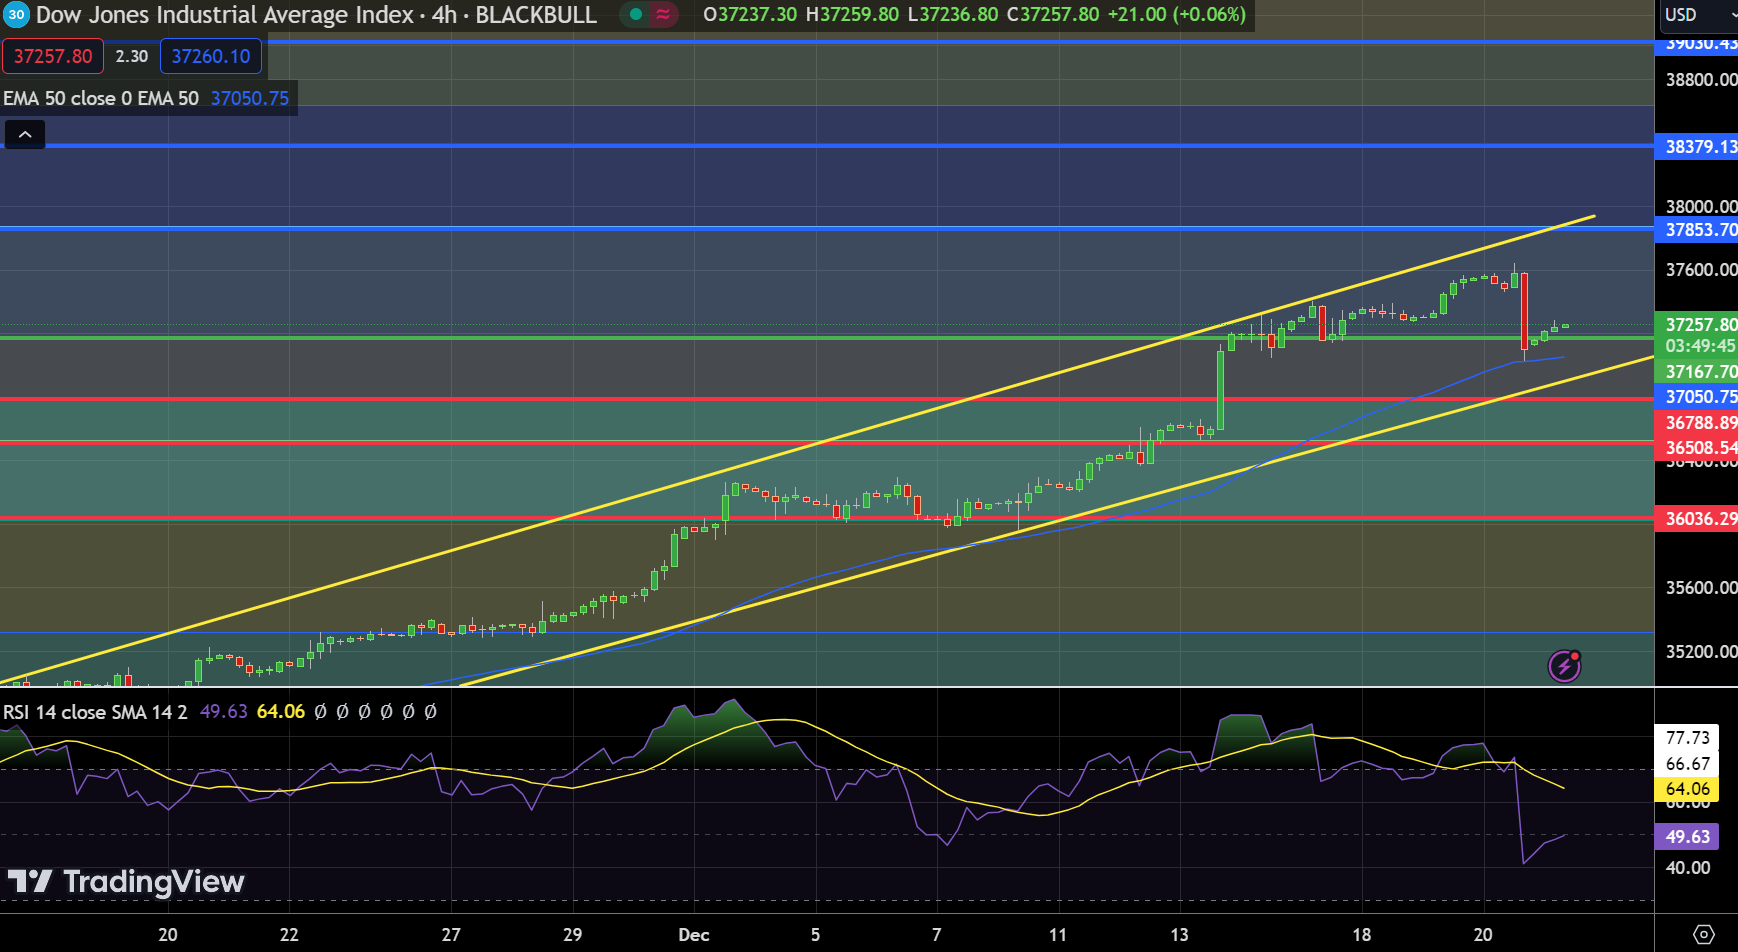This screenshot has height=952, width=1738.
Task: Click the red sell price 37257.80 button
Action: point(53,56)
